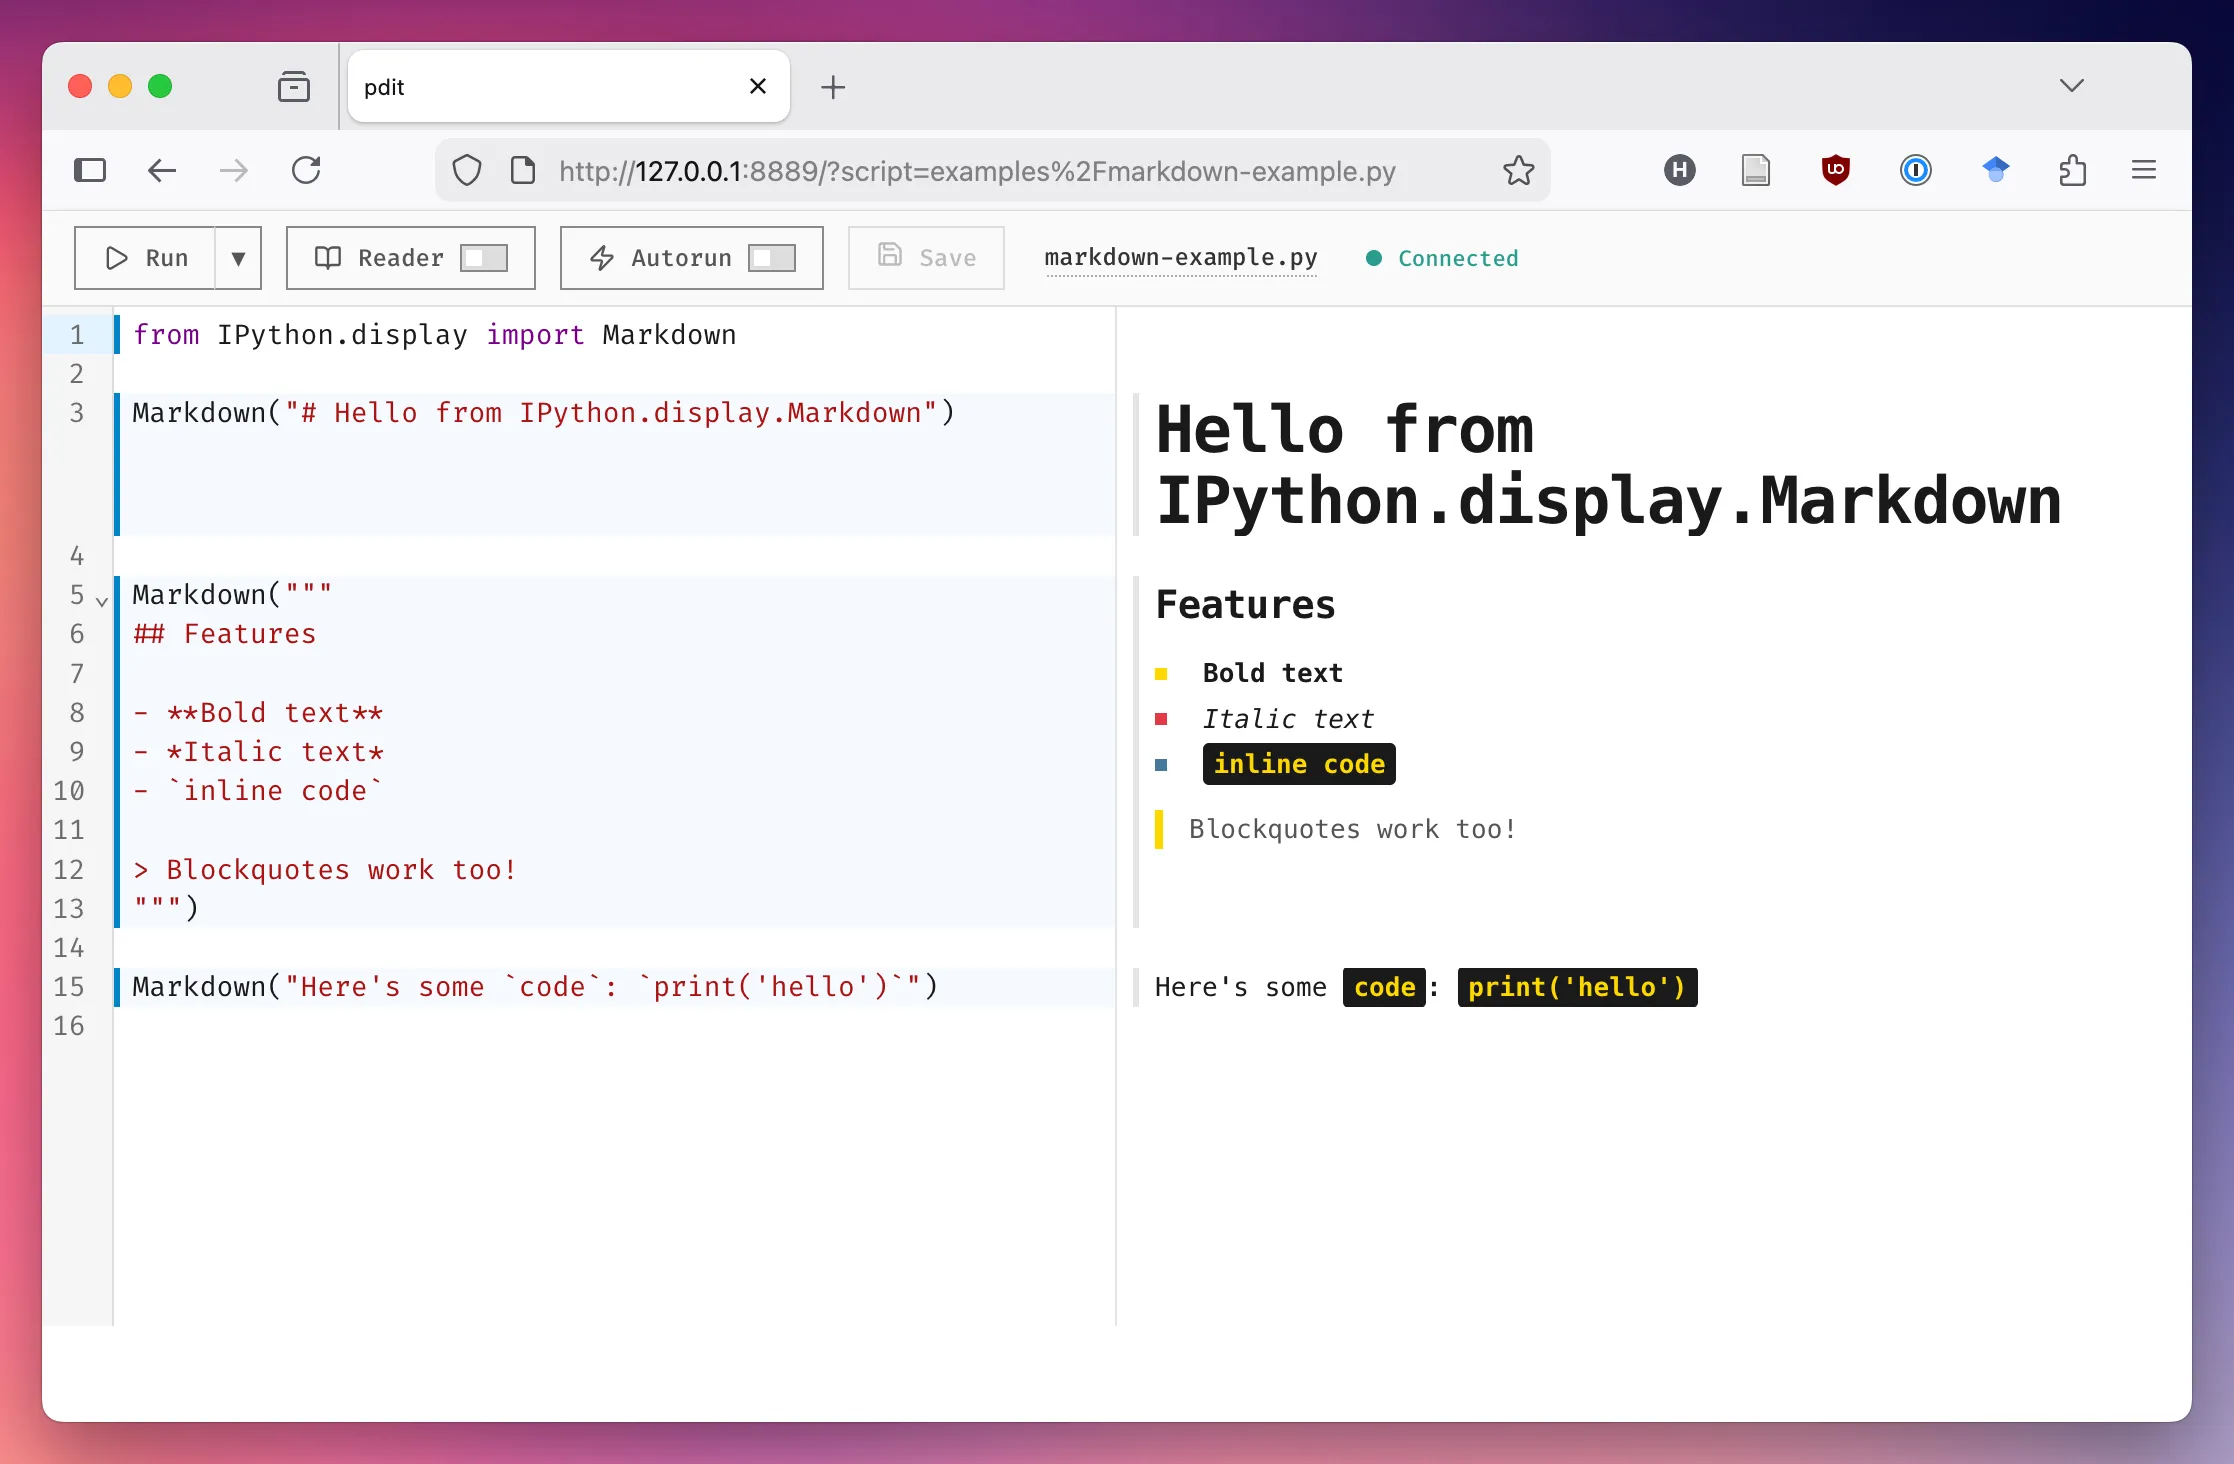Click the extensions puzzle piece icon
Image resolution: width=2234 pixels, height=1464 pixels.
[x=2073, y=170]
